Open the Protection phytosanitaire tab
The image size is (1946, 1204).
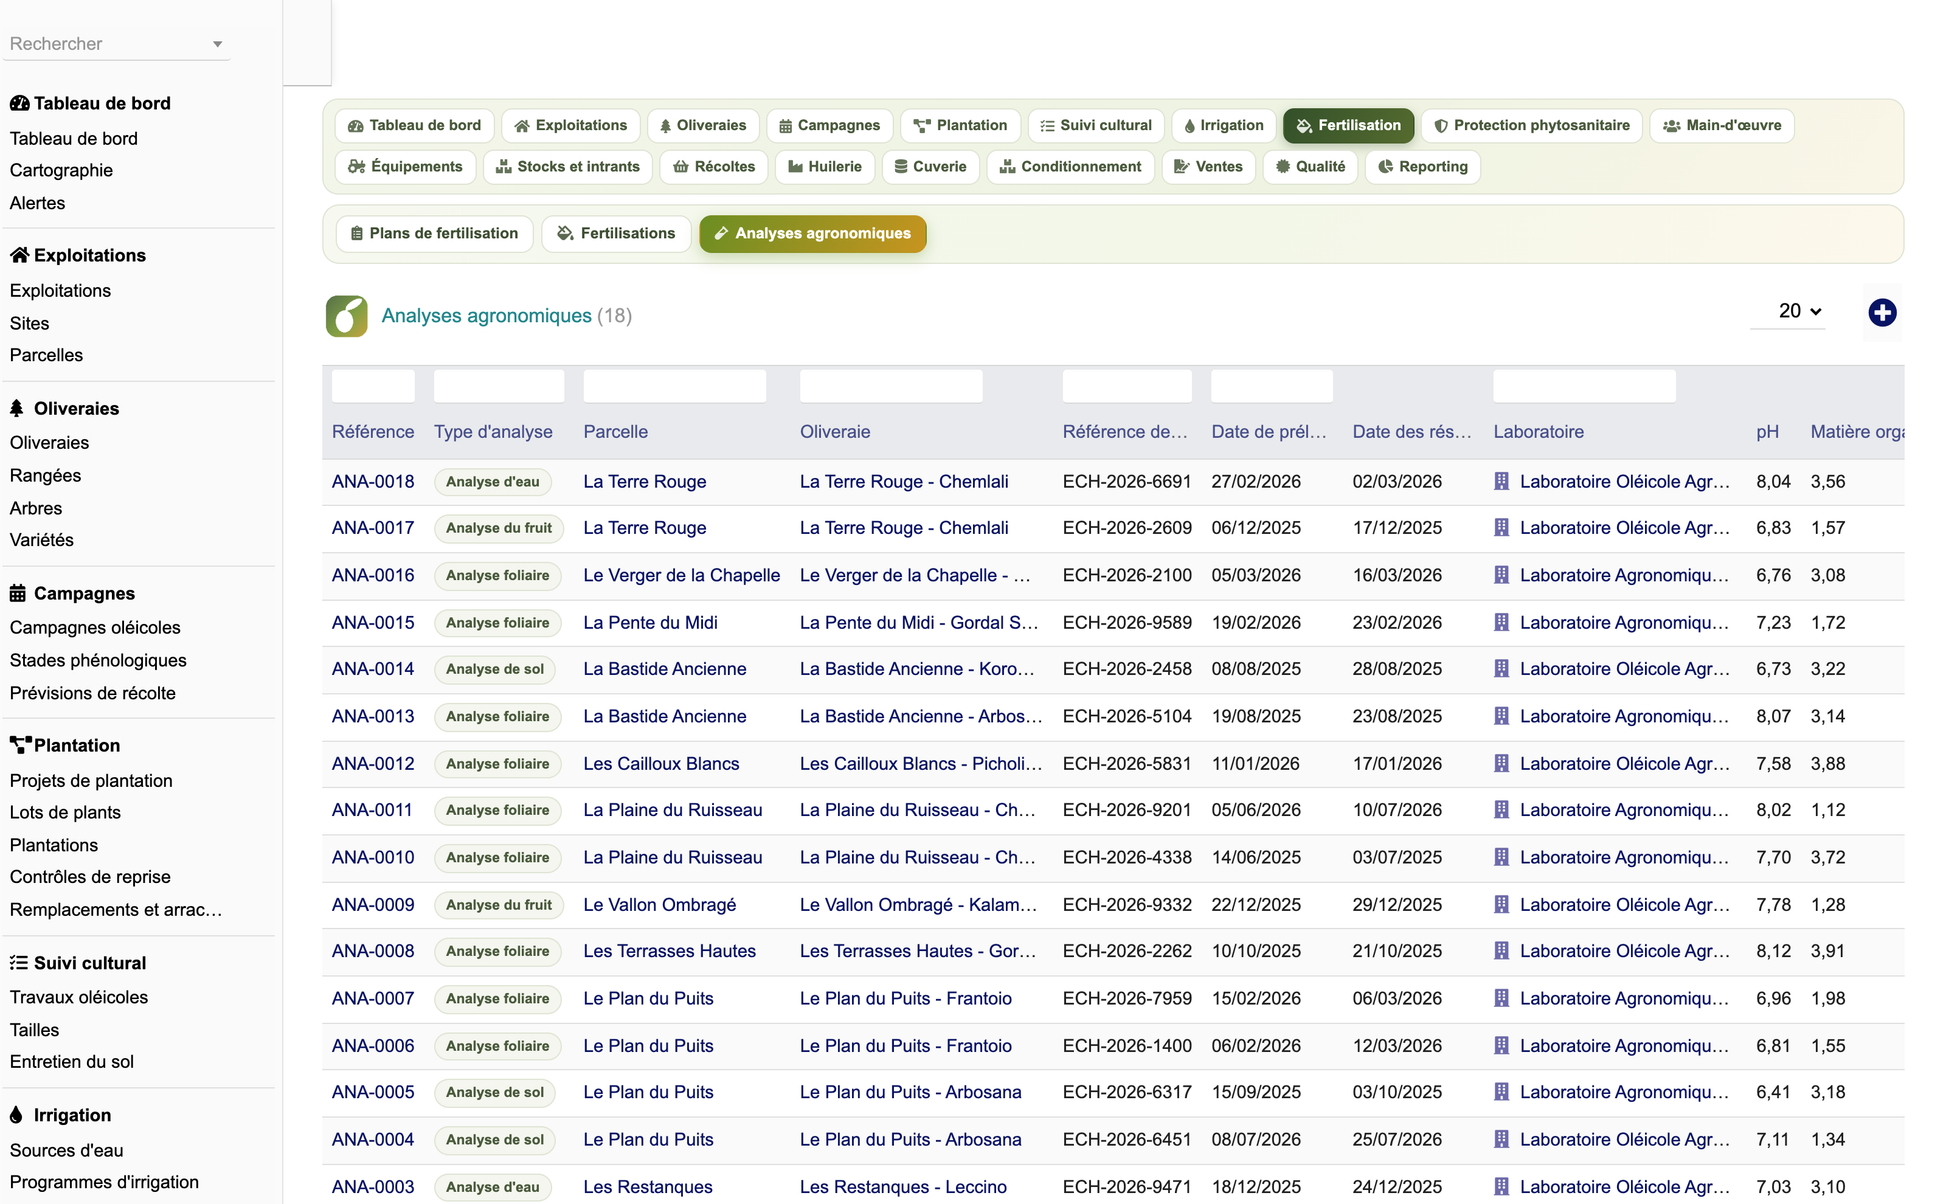point(1532,126)
